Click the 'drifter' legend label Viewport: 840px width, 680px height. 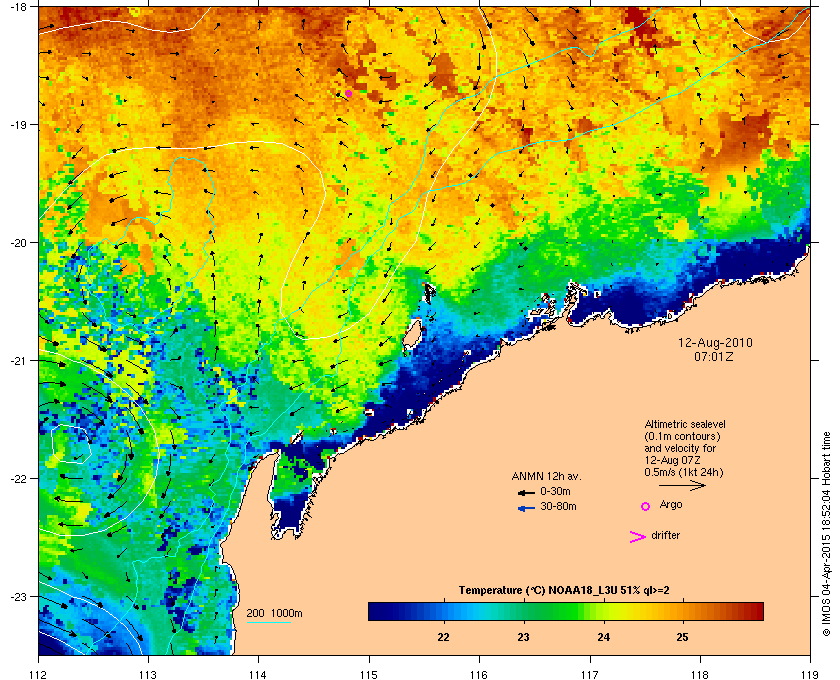(665, 535)
